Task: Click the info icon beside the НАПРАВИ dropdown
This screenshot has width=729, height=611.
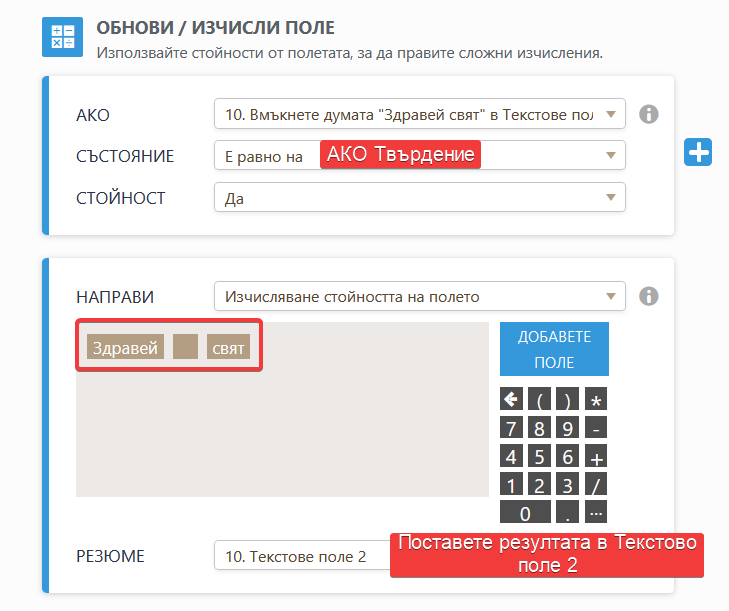Action: click(x=648, y=296)
